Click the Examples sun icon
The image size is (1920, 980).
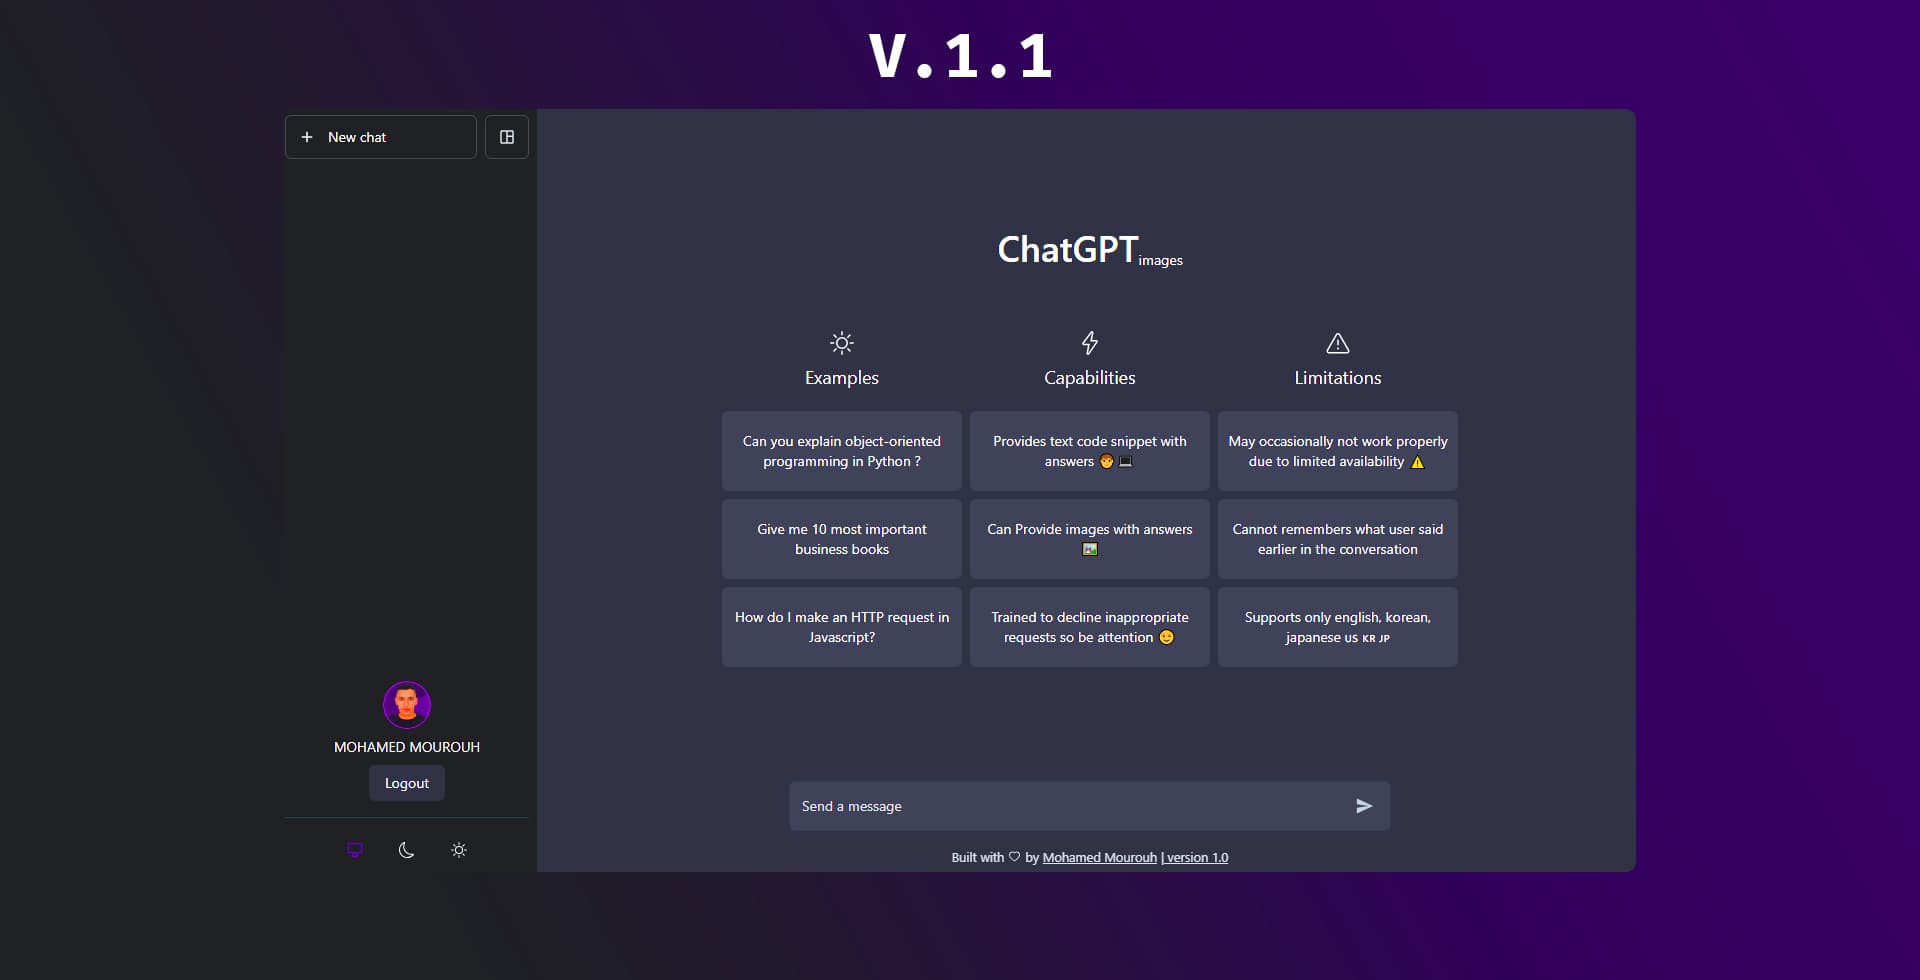click(x=842, y=343)
